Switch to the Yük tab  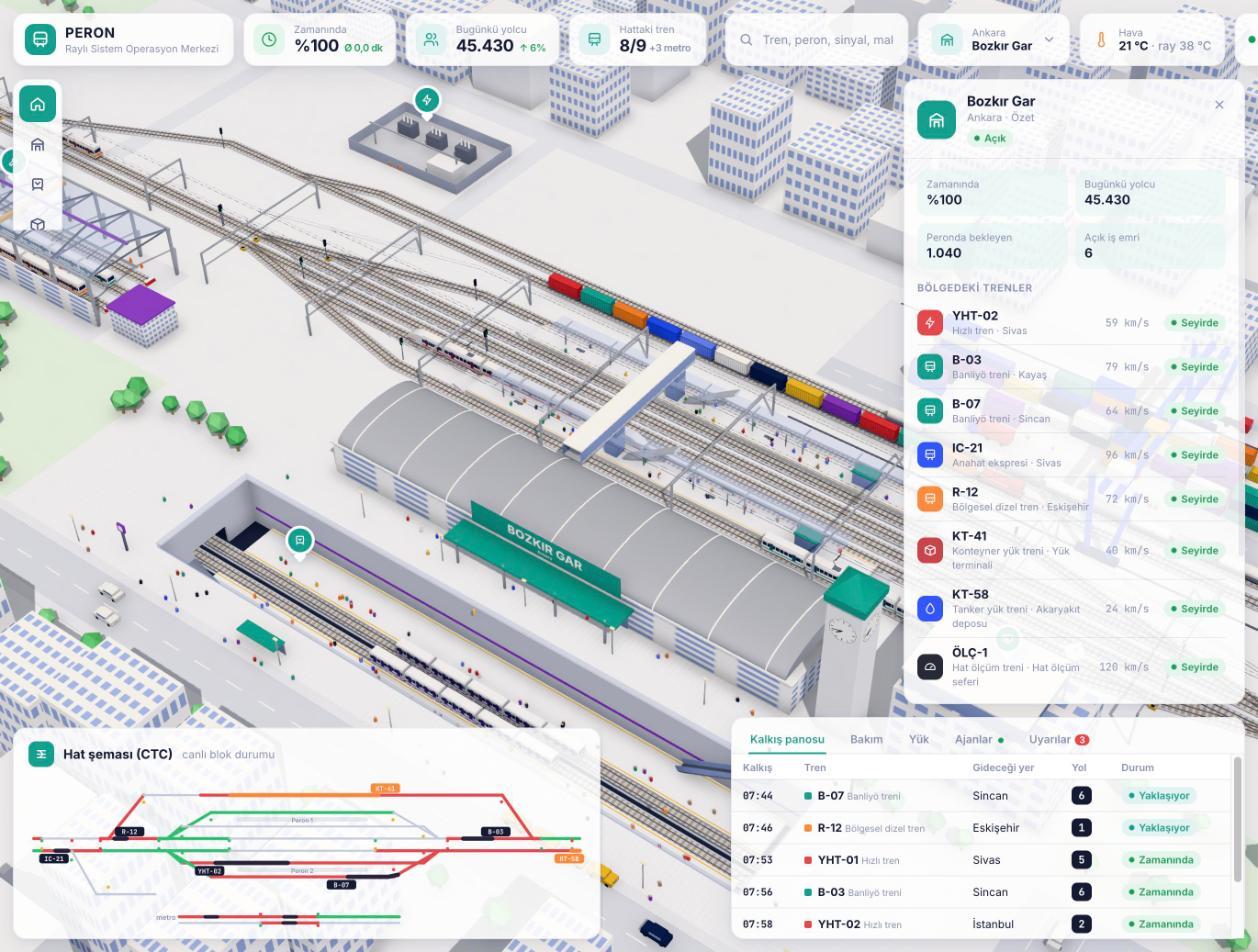pos(919,739)
